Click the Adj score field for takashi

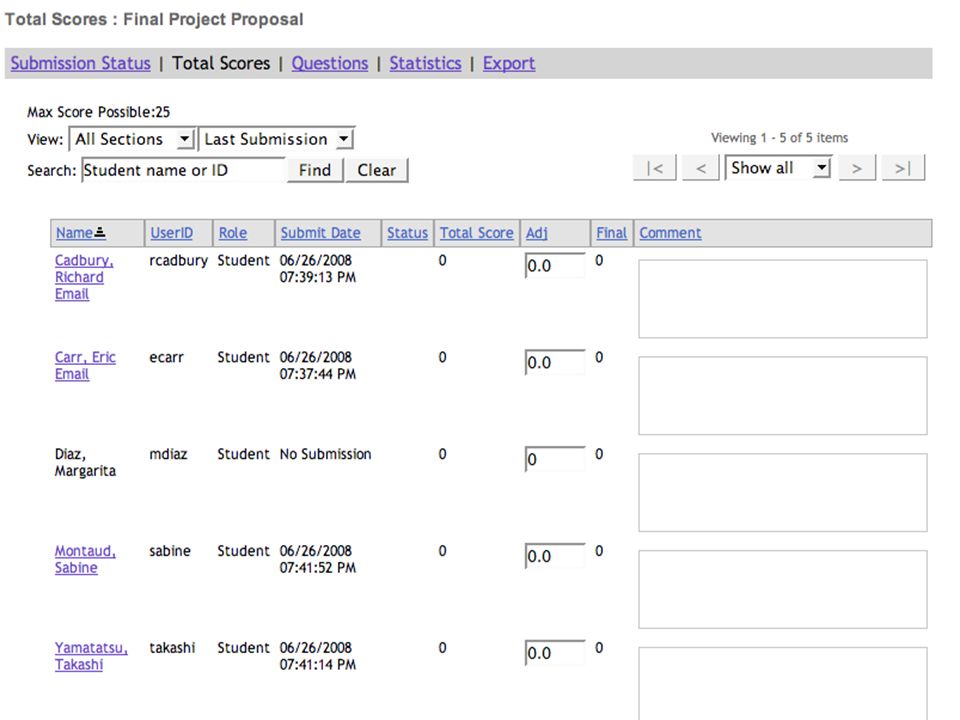[x=555, y=653]
